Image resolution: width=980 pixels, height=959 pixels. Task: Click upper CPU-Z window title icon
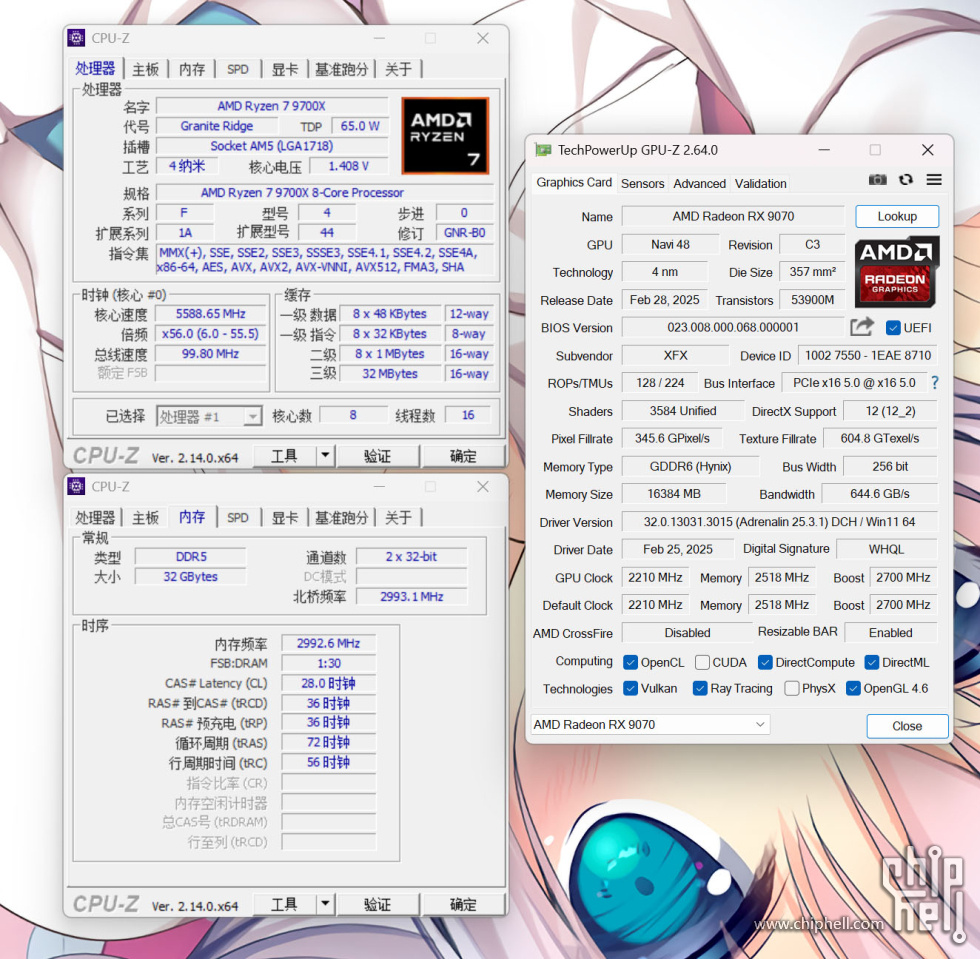tap(76, 38)
